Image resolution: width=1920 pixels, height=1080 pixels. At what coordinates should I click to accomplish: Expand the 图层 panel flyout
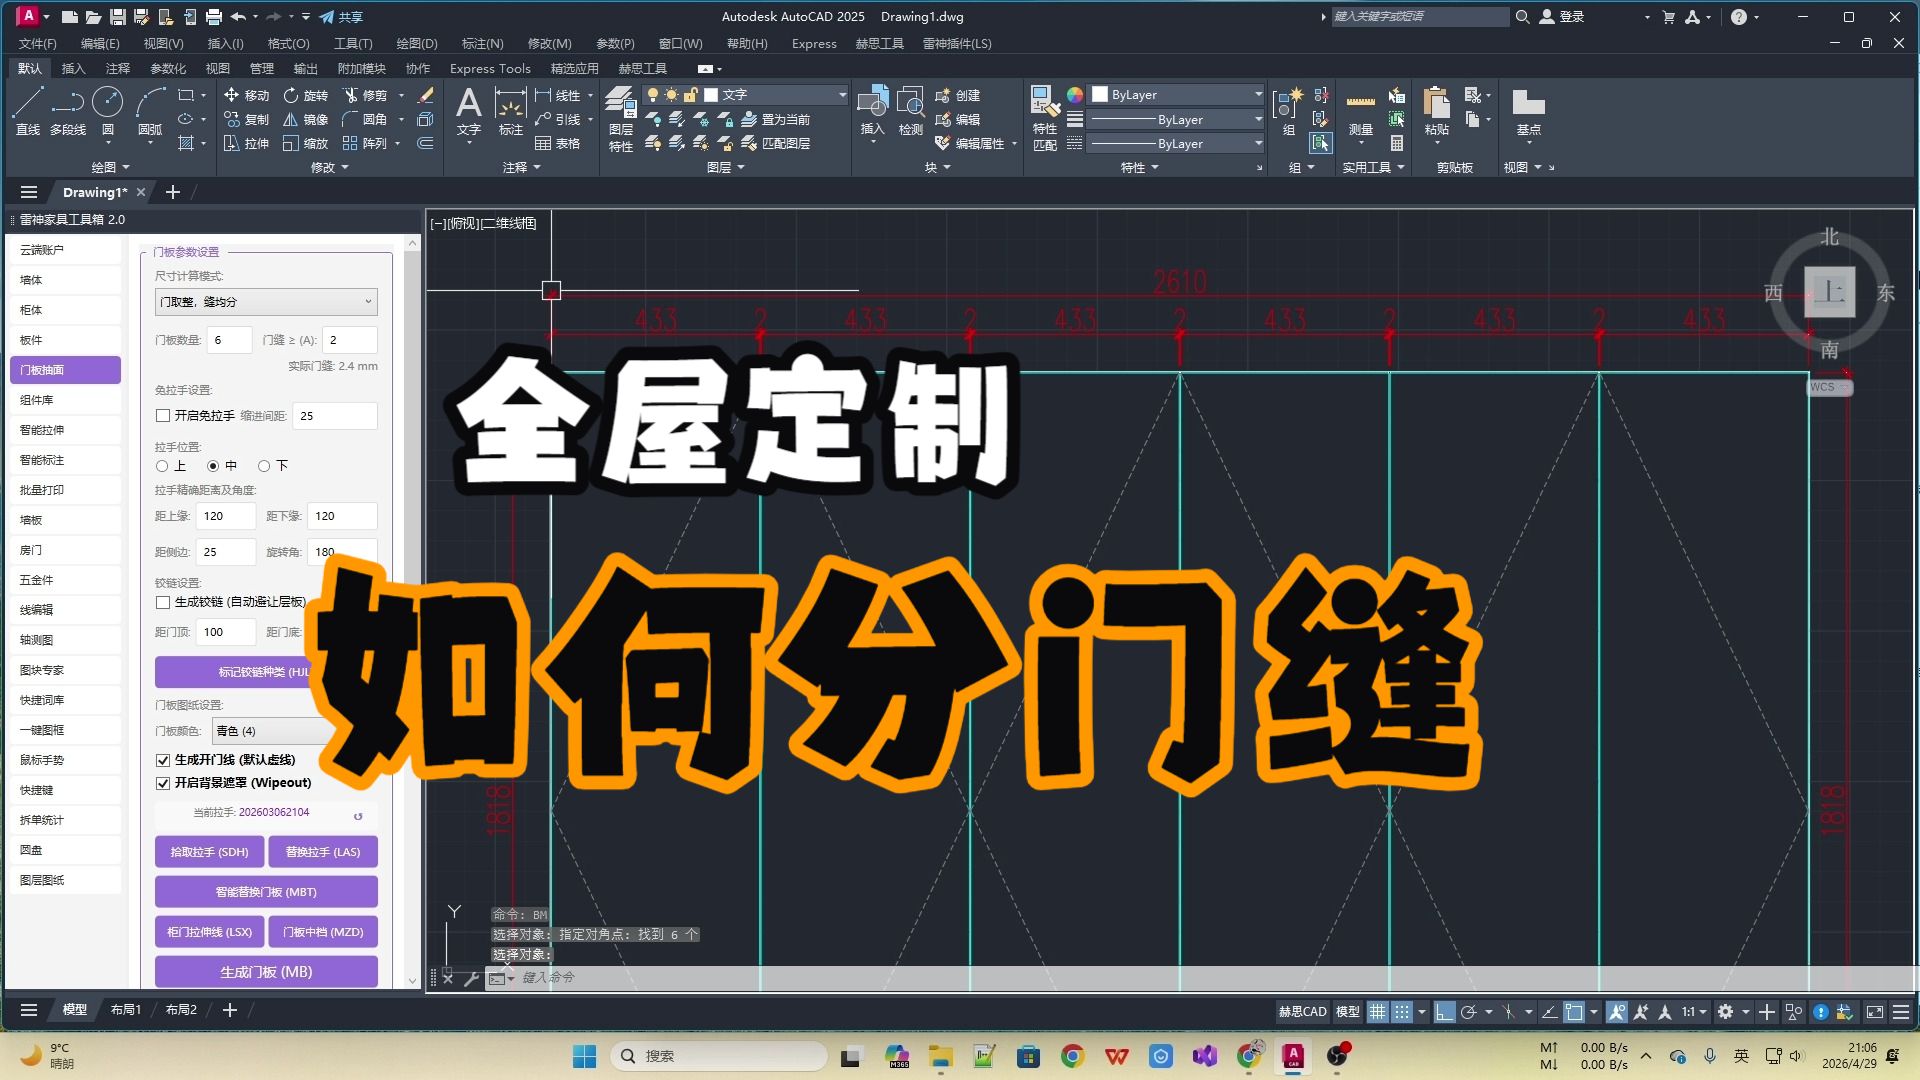click(725, 167)
